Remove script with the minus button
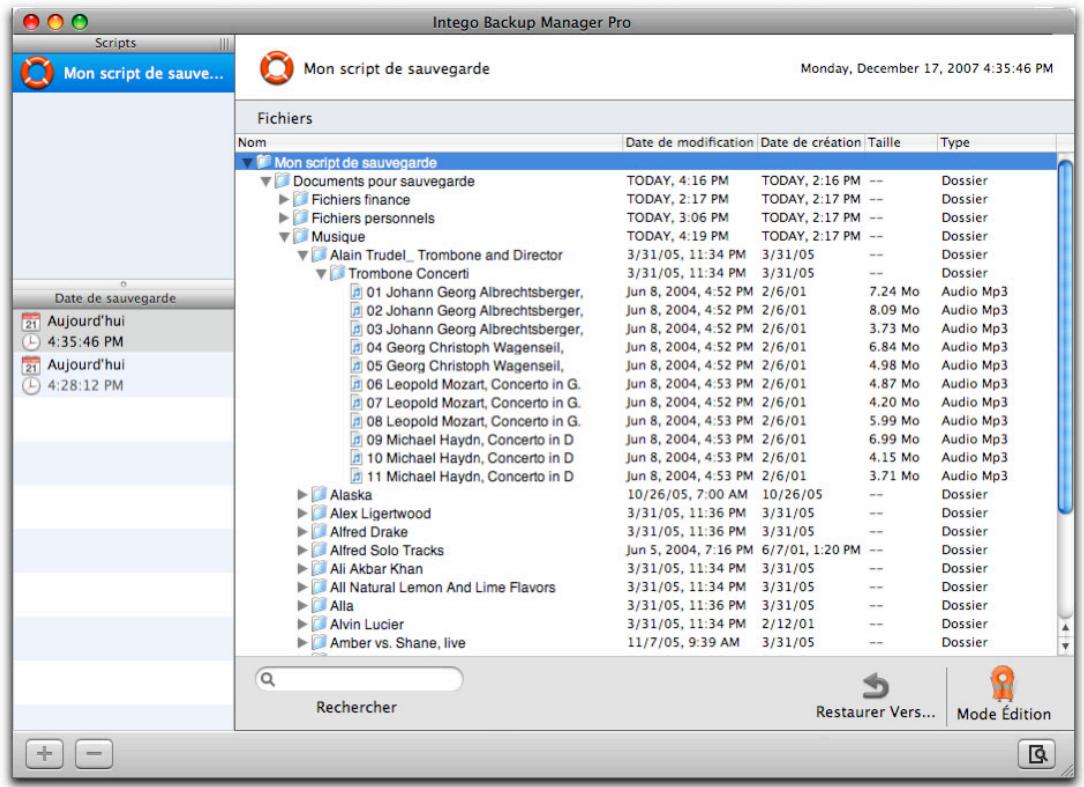The width and height of the screenshot is (1084, 787). pos(94,753)
